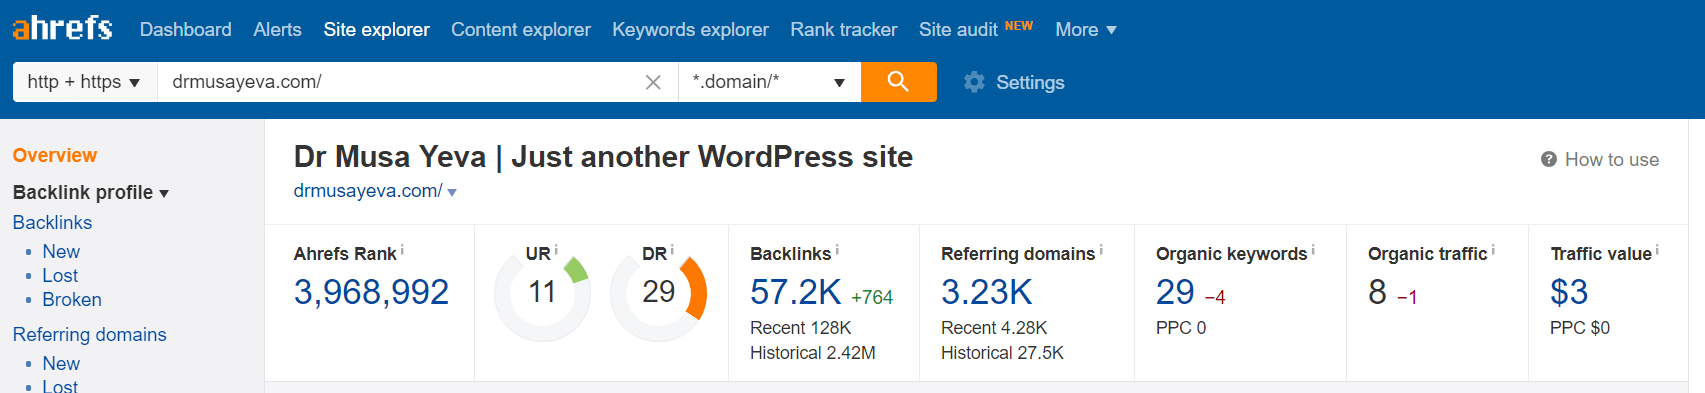The height and width of the screenshot is (393, 1705).
Task: Expand the More menu
Action: coord(1086,29)
